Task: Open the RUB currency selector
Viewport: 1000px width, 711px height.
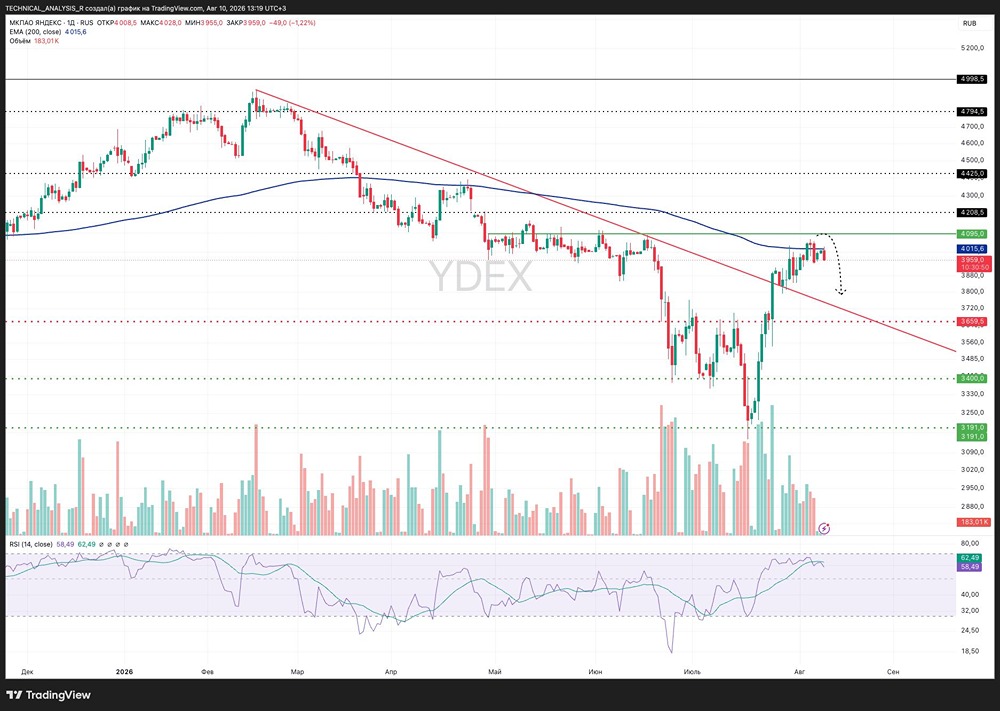Action: 969,24
